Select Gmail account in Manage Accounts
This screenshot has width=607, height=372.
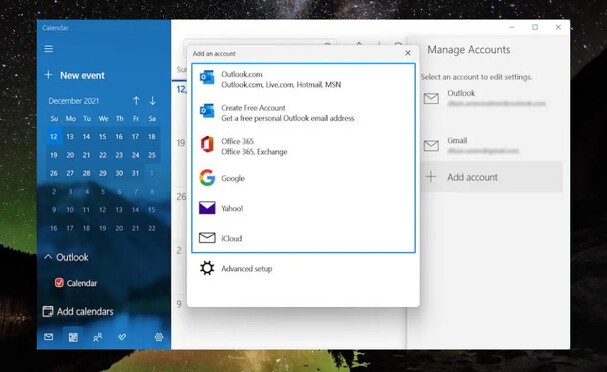click(x=492, y=146)
